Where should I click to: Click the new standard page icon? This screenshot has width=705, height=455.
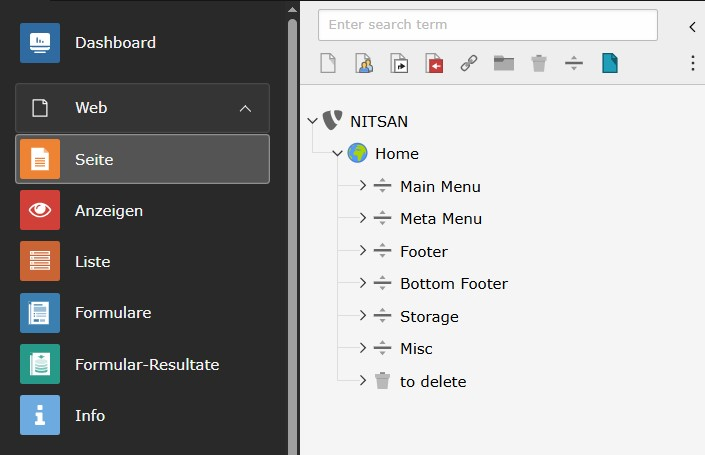[x=328, y=64]
